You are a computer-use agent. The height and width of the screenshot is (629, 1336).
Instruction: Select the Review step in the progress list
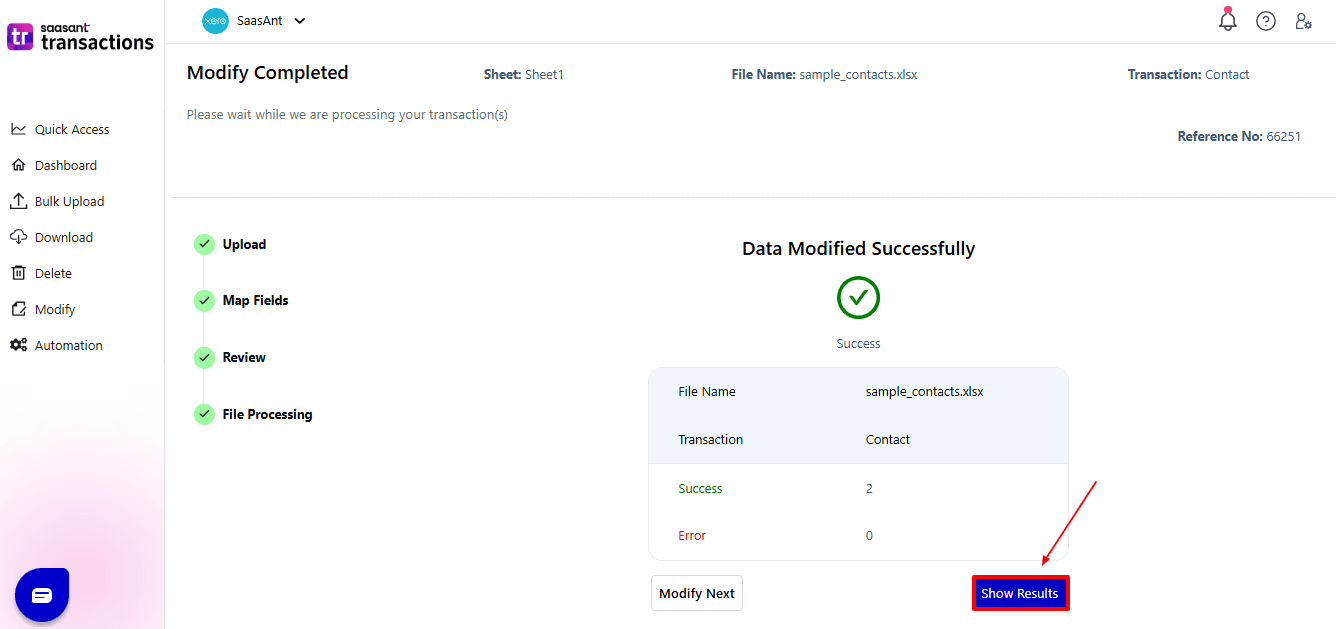tap(204, 357)
